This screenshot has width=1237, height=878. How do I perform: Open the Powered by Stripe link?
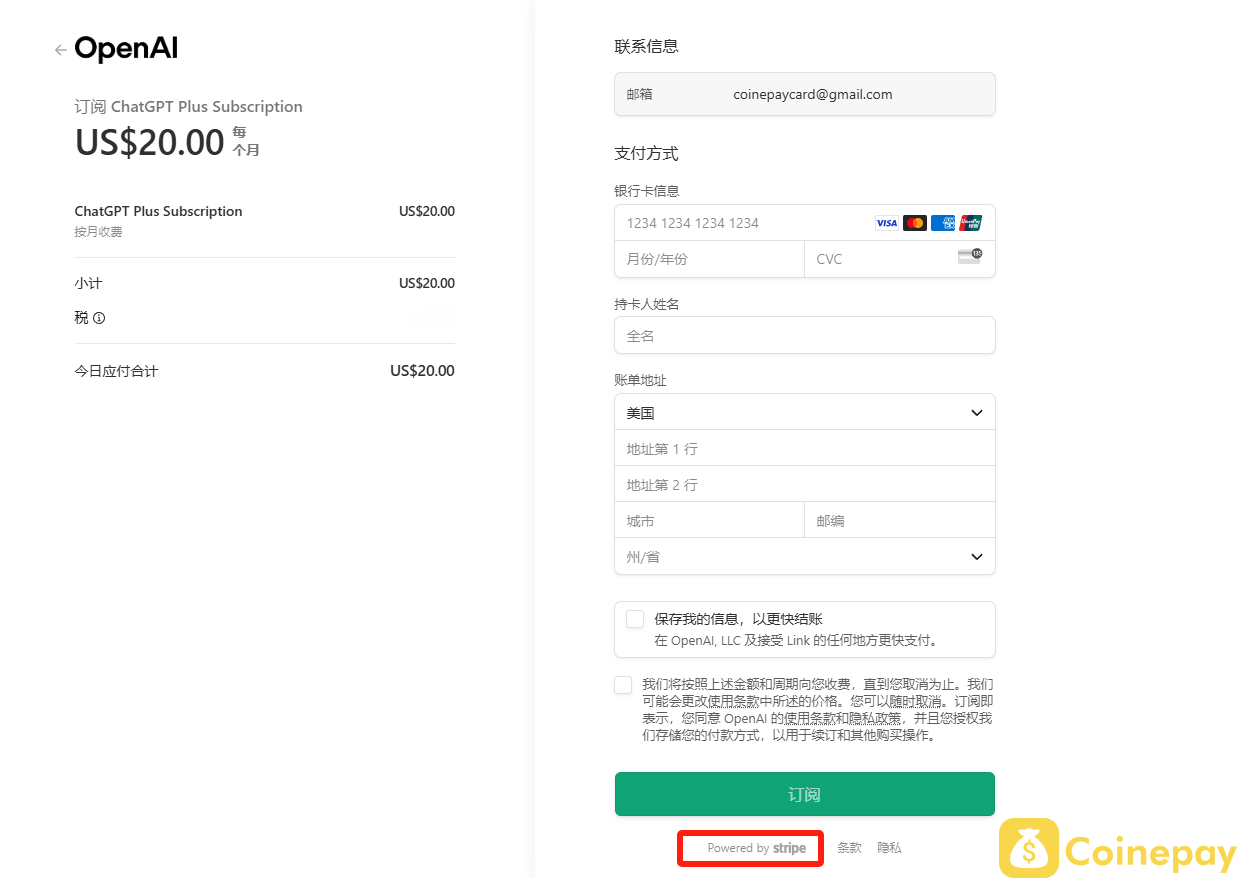(756, 848)
